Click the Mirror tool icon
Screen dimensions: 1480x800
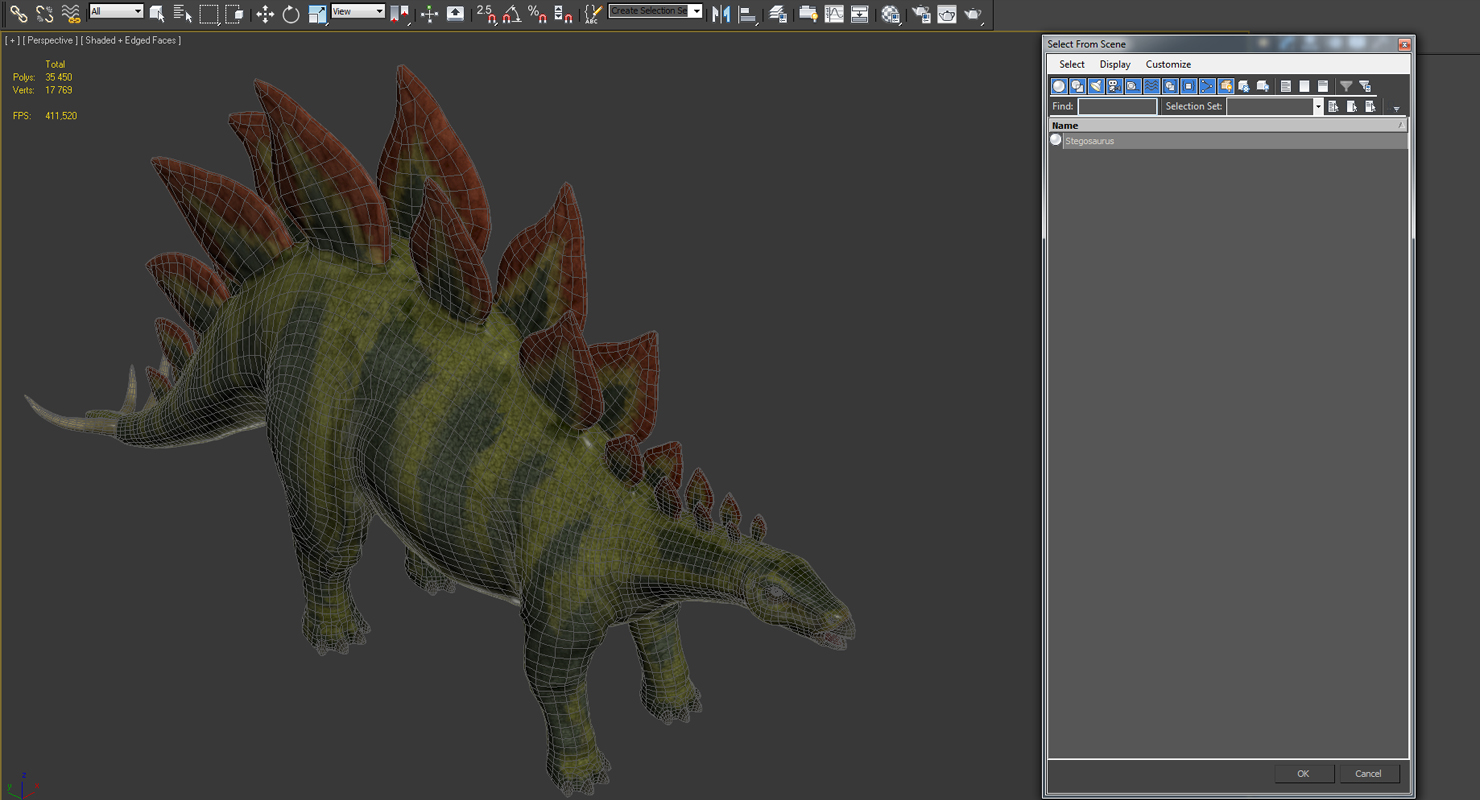click(721, 14)
